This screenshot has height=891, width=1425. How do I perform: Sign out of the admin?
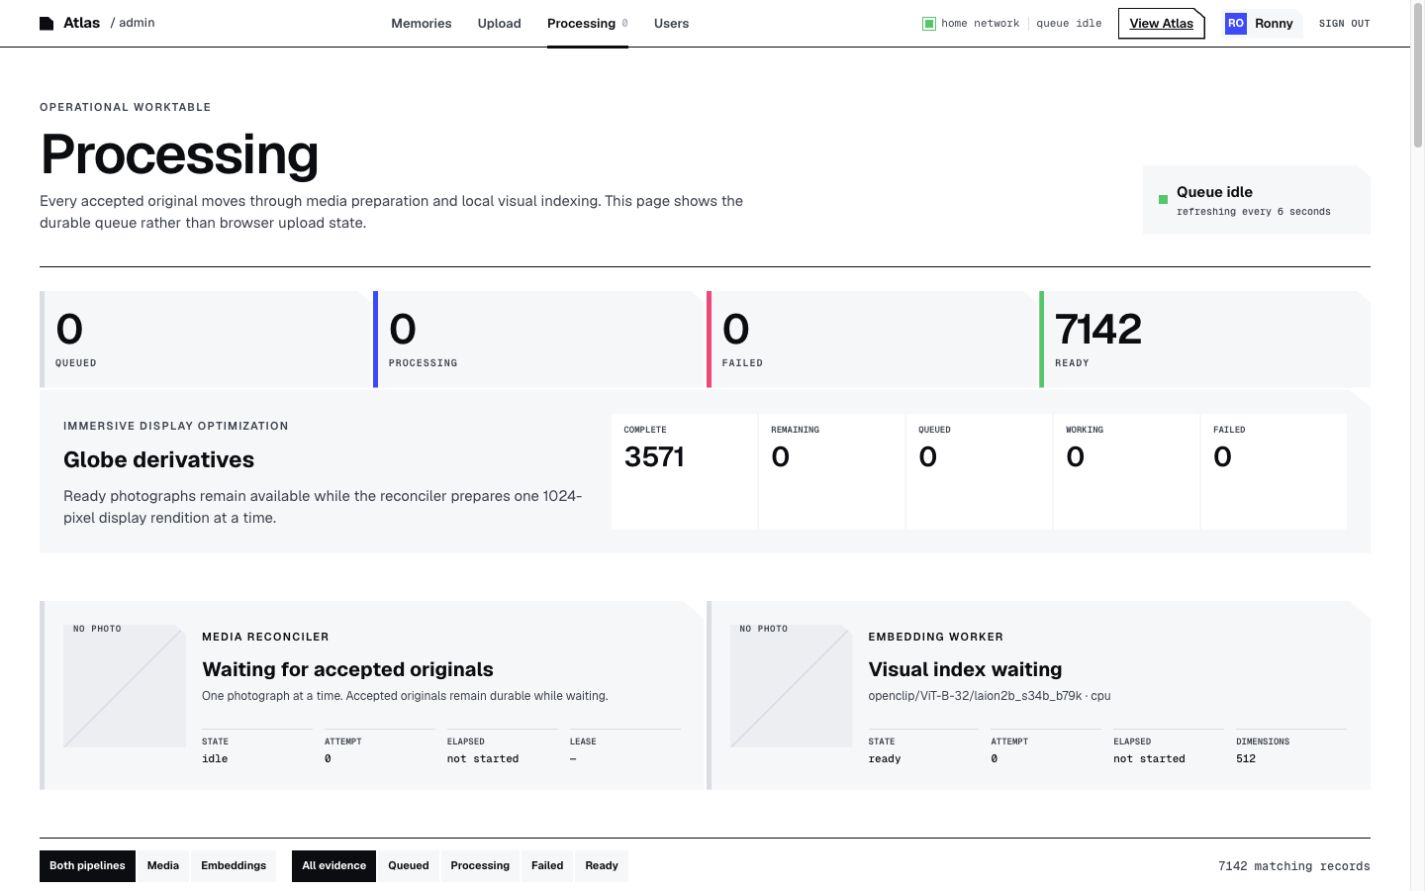click(1344, 23)
